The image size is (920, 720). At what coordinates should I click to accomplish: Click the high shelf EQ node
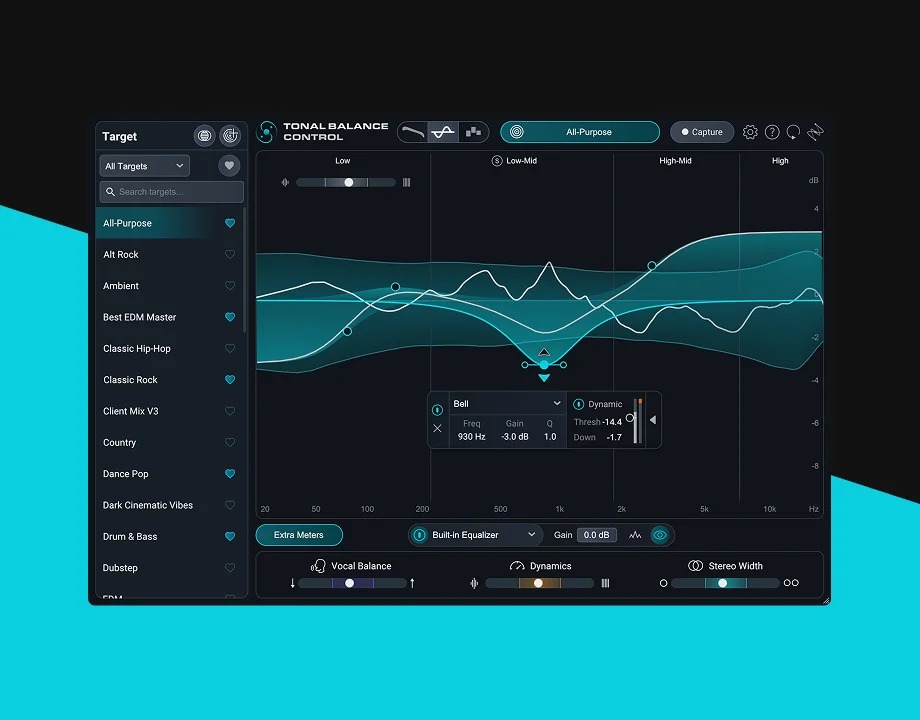coord(651,266)
